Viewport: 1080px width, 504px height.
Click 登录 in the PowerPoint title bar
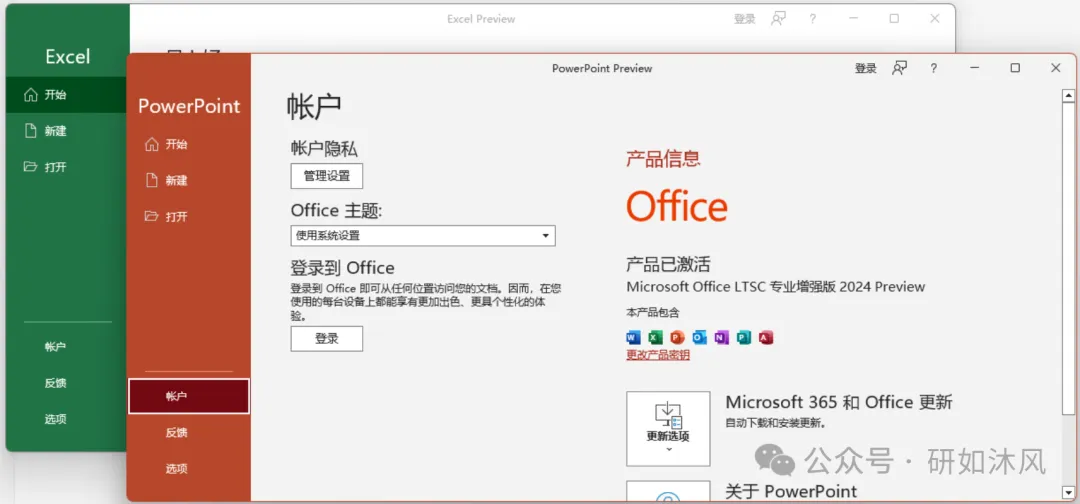point(866,68)
